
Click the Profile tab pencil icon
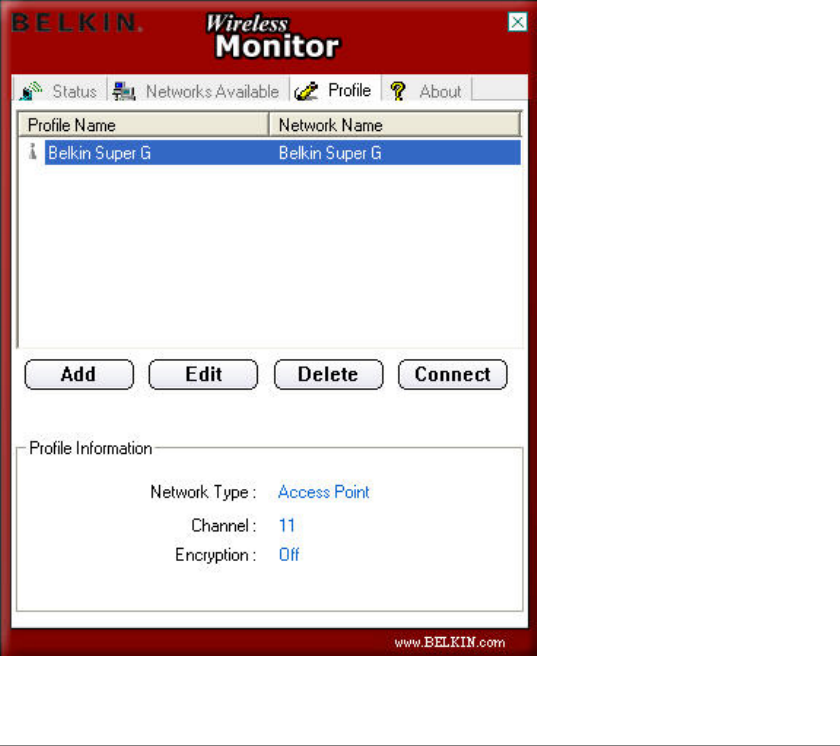(306, 91)
